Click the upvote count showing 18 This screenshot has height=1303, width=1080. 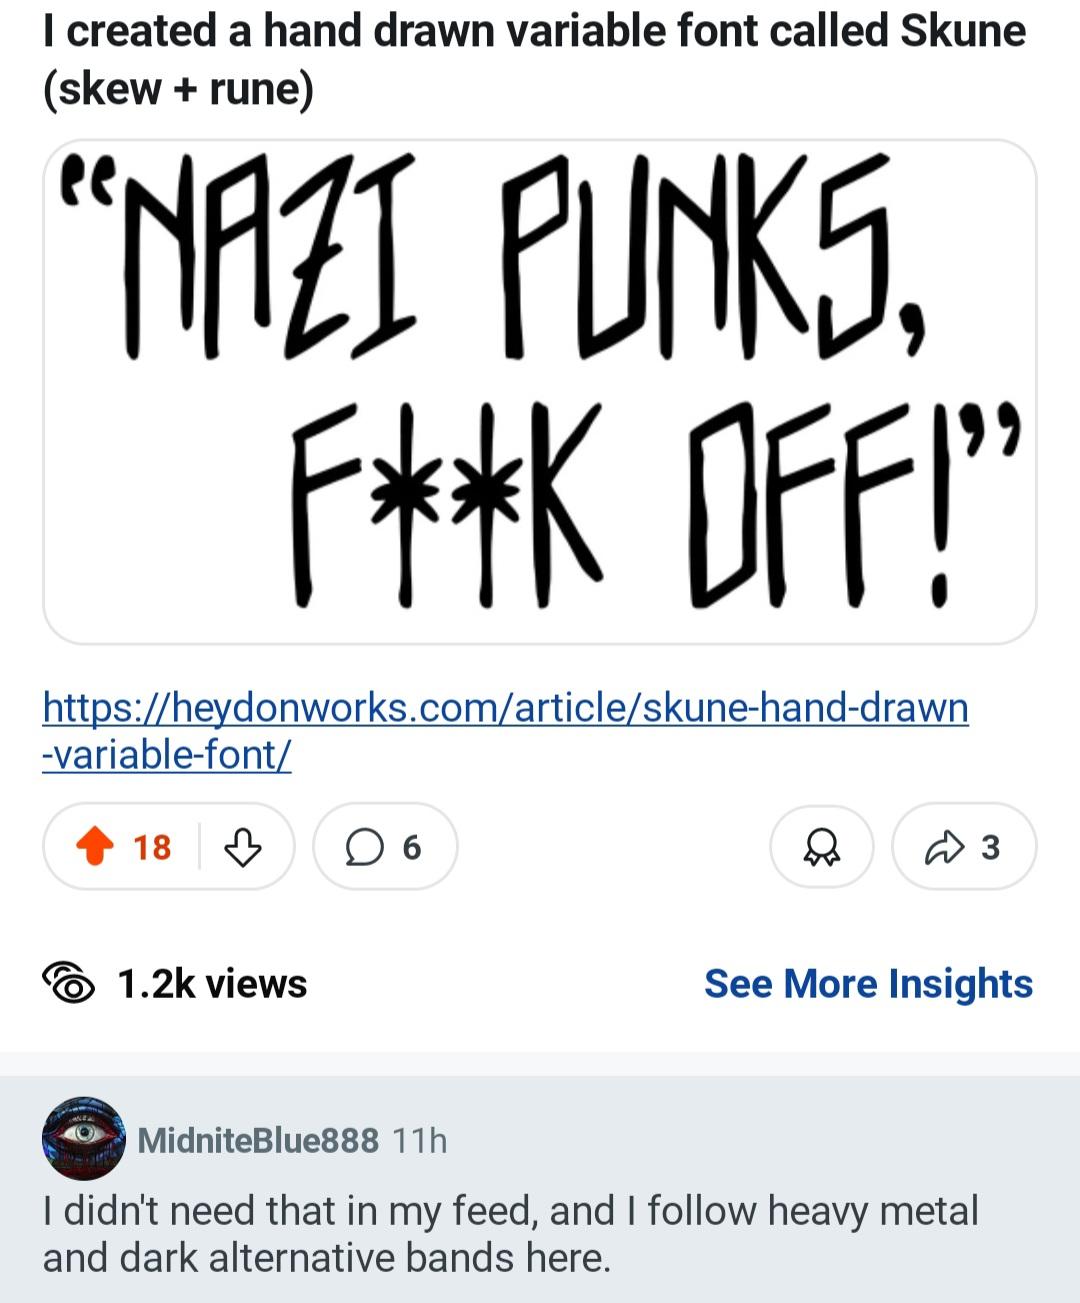click(152, 848)
